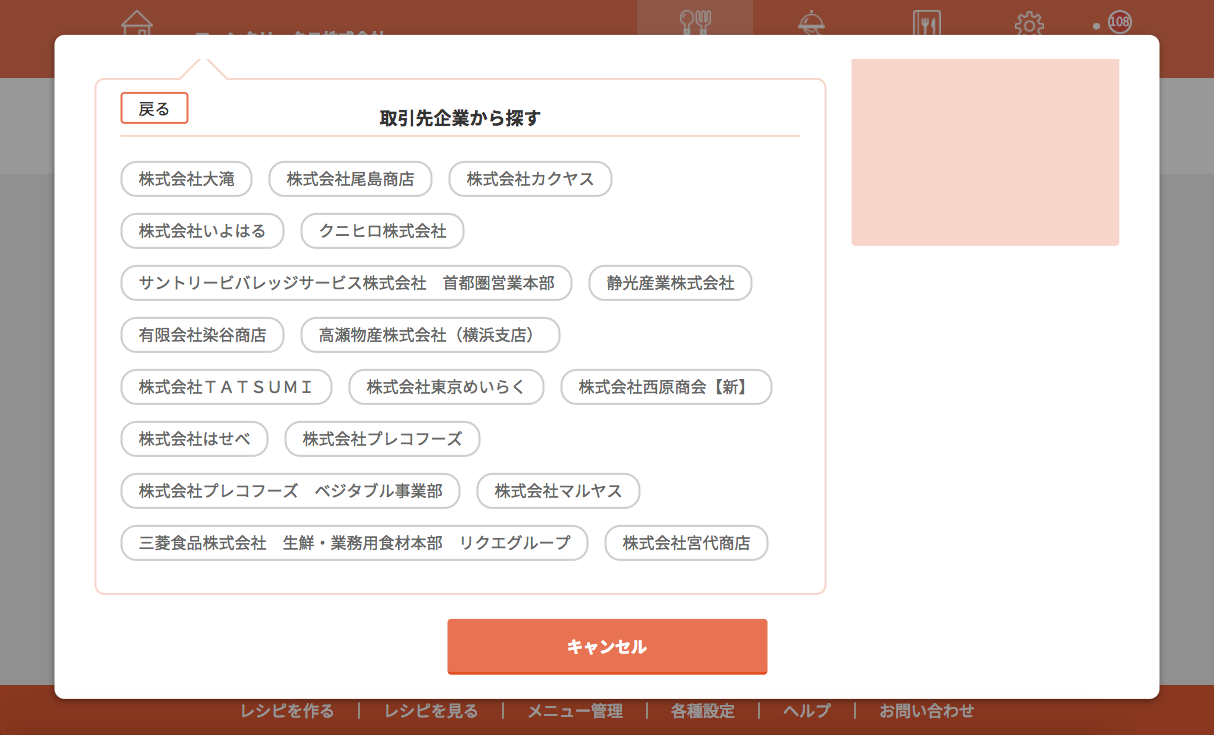Open お問い合わせ footer link
Viewport: 1214px width, 735px height.
point(927,711)
